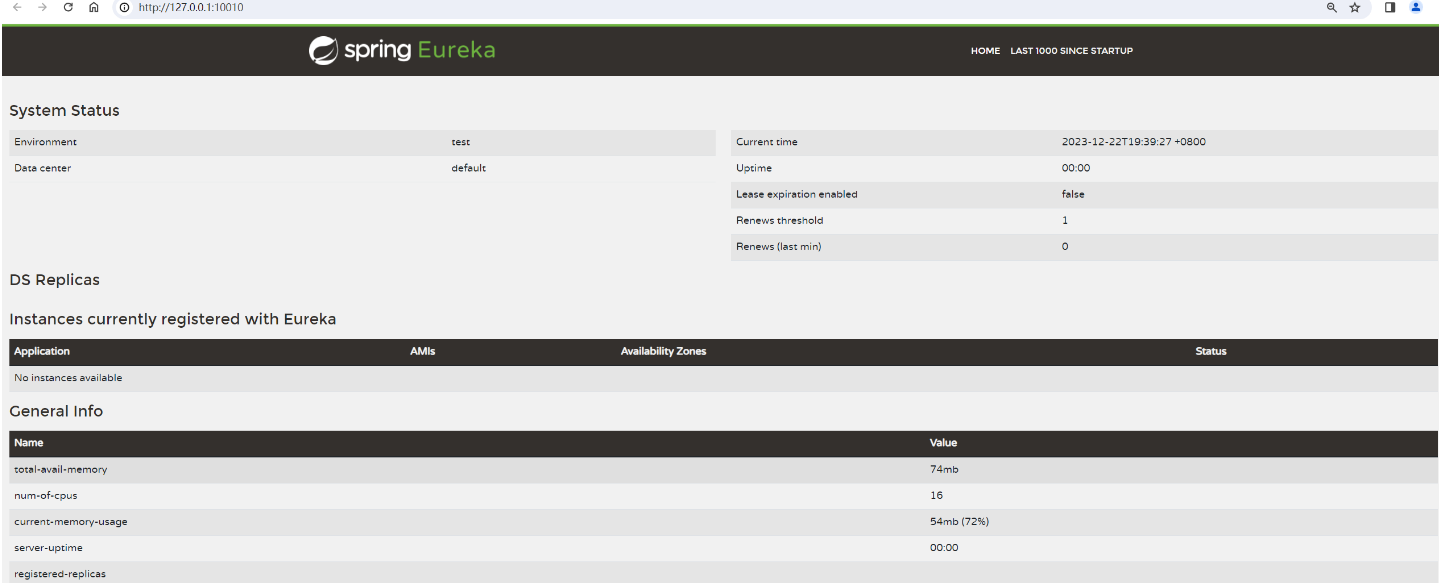Select the General Info heading
The width and height of the screenshot is (1443, 583).
56,411
